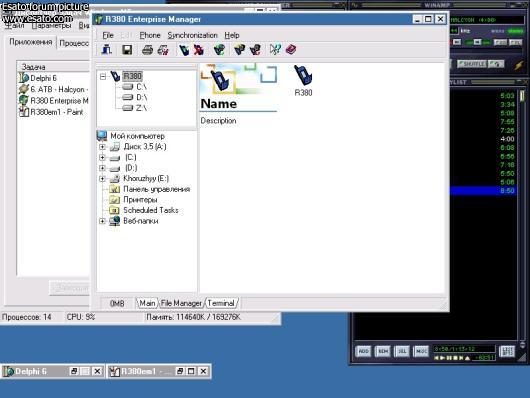Open Параметры menu in Task Manager

51,26
